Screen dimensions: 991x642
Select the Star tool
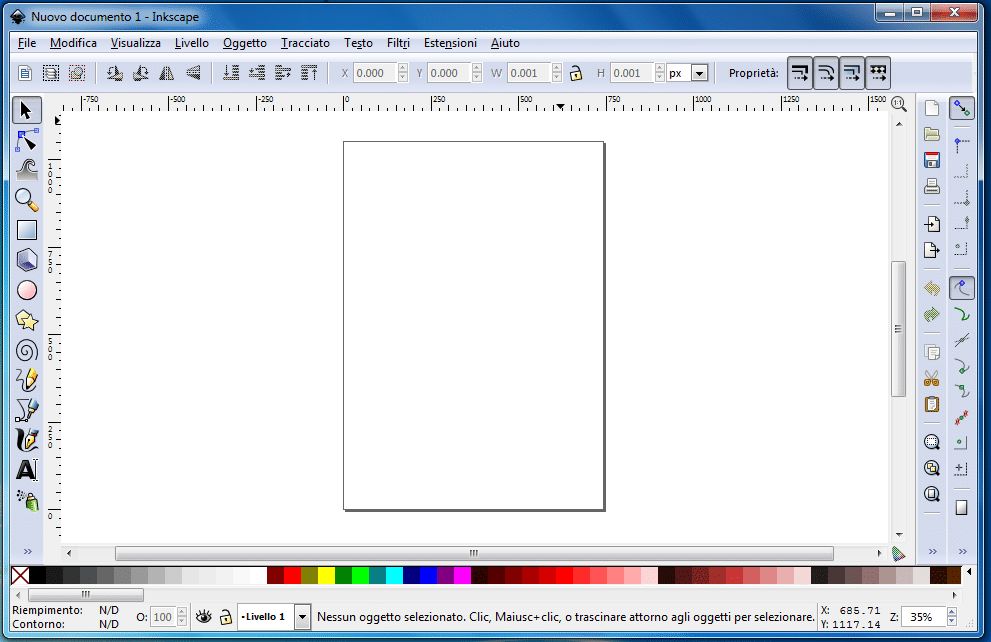(27, 320)
